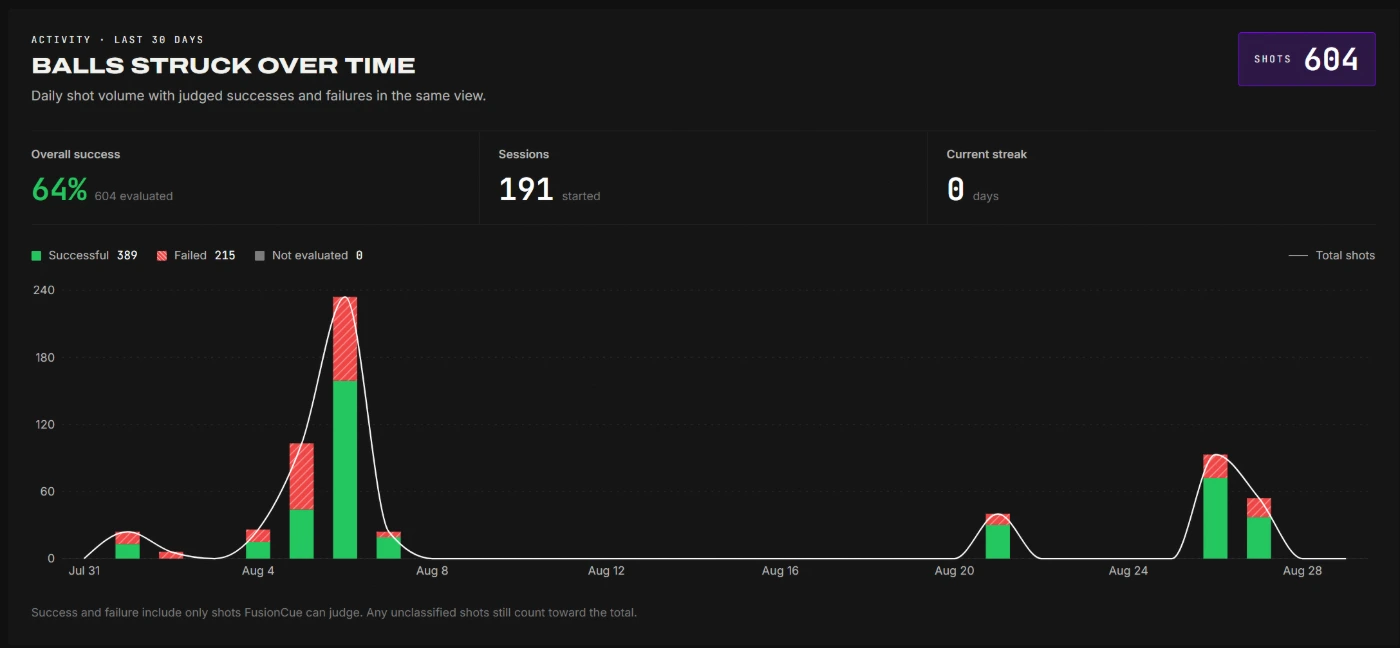This screenshot has width=1400, height=648.
Task: Click the FusionCue footnote text
Action: (334, 612)
